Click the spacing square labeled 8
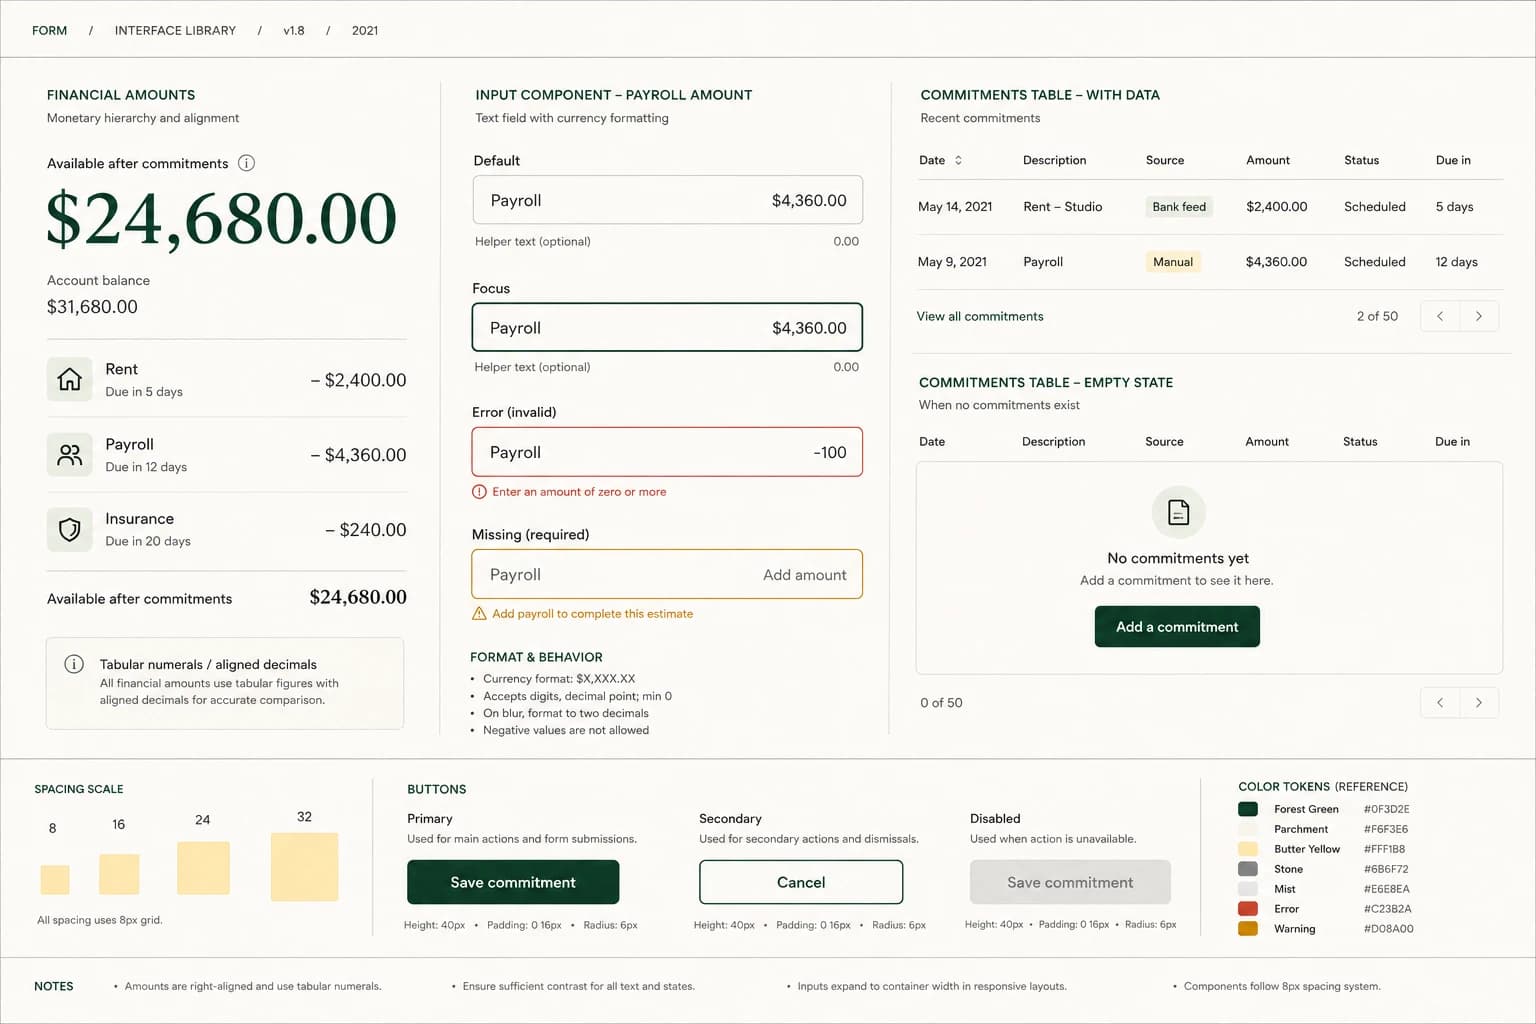Image resolution: width=1536 pixels, height=1024 pixels. click(55, 880)
